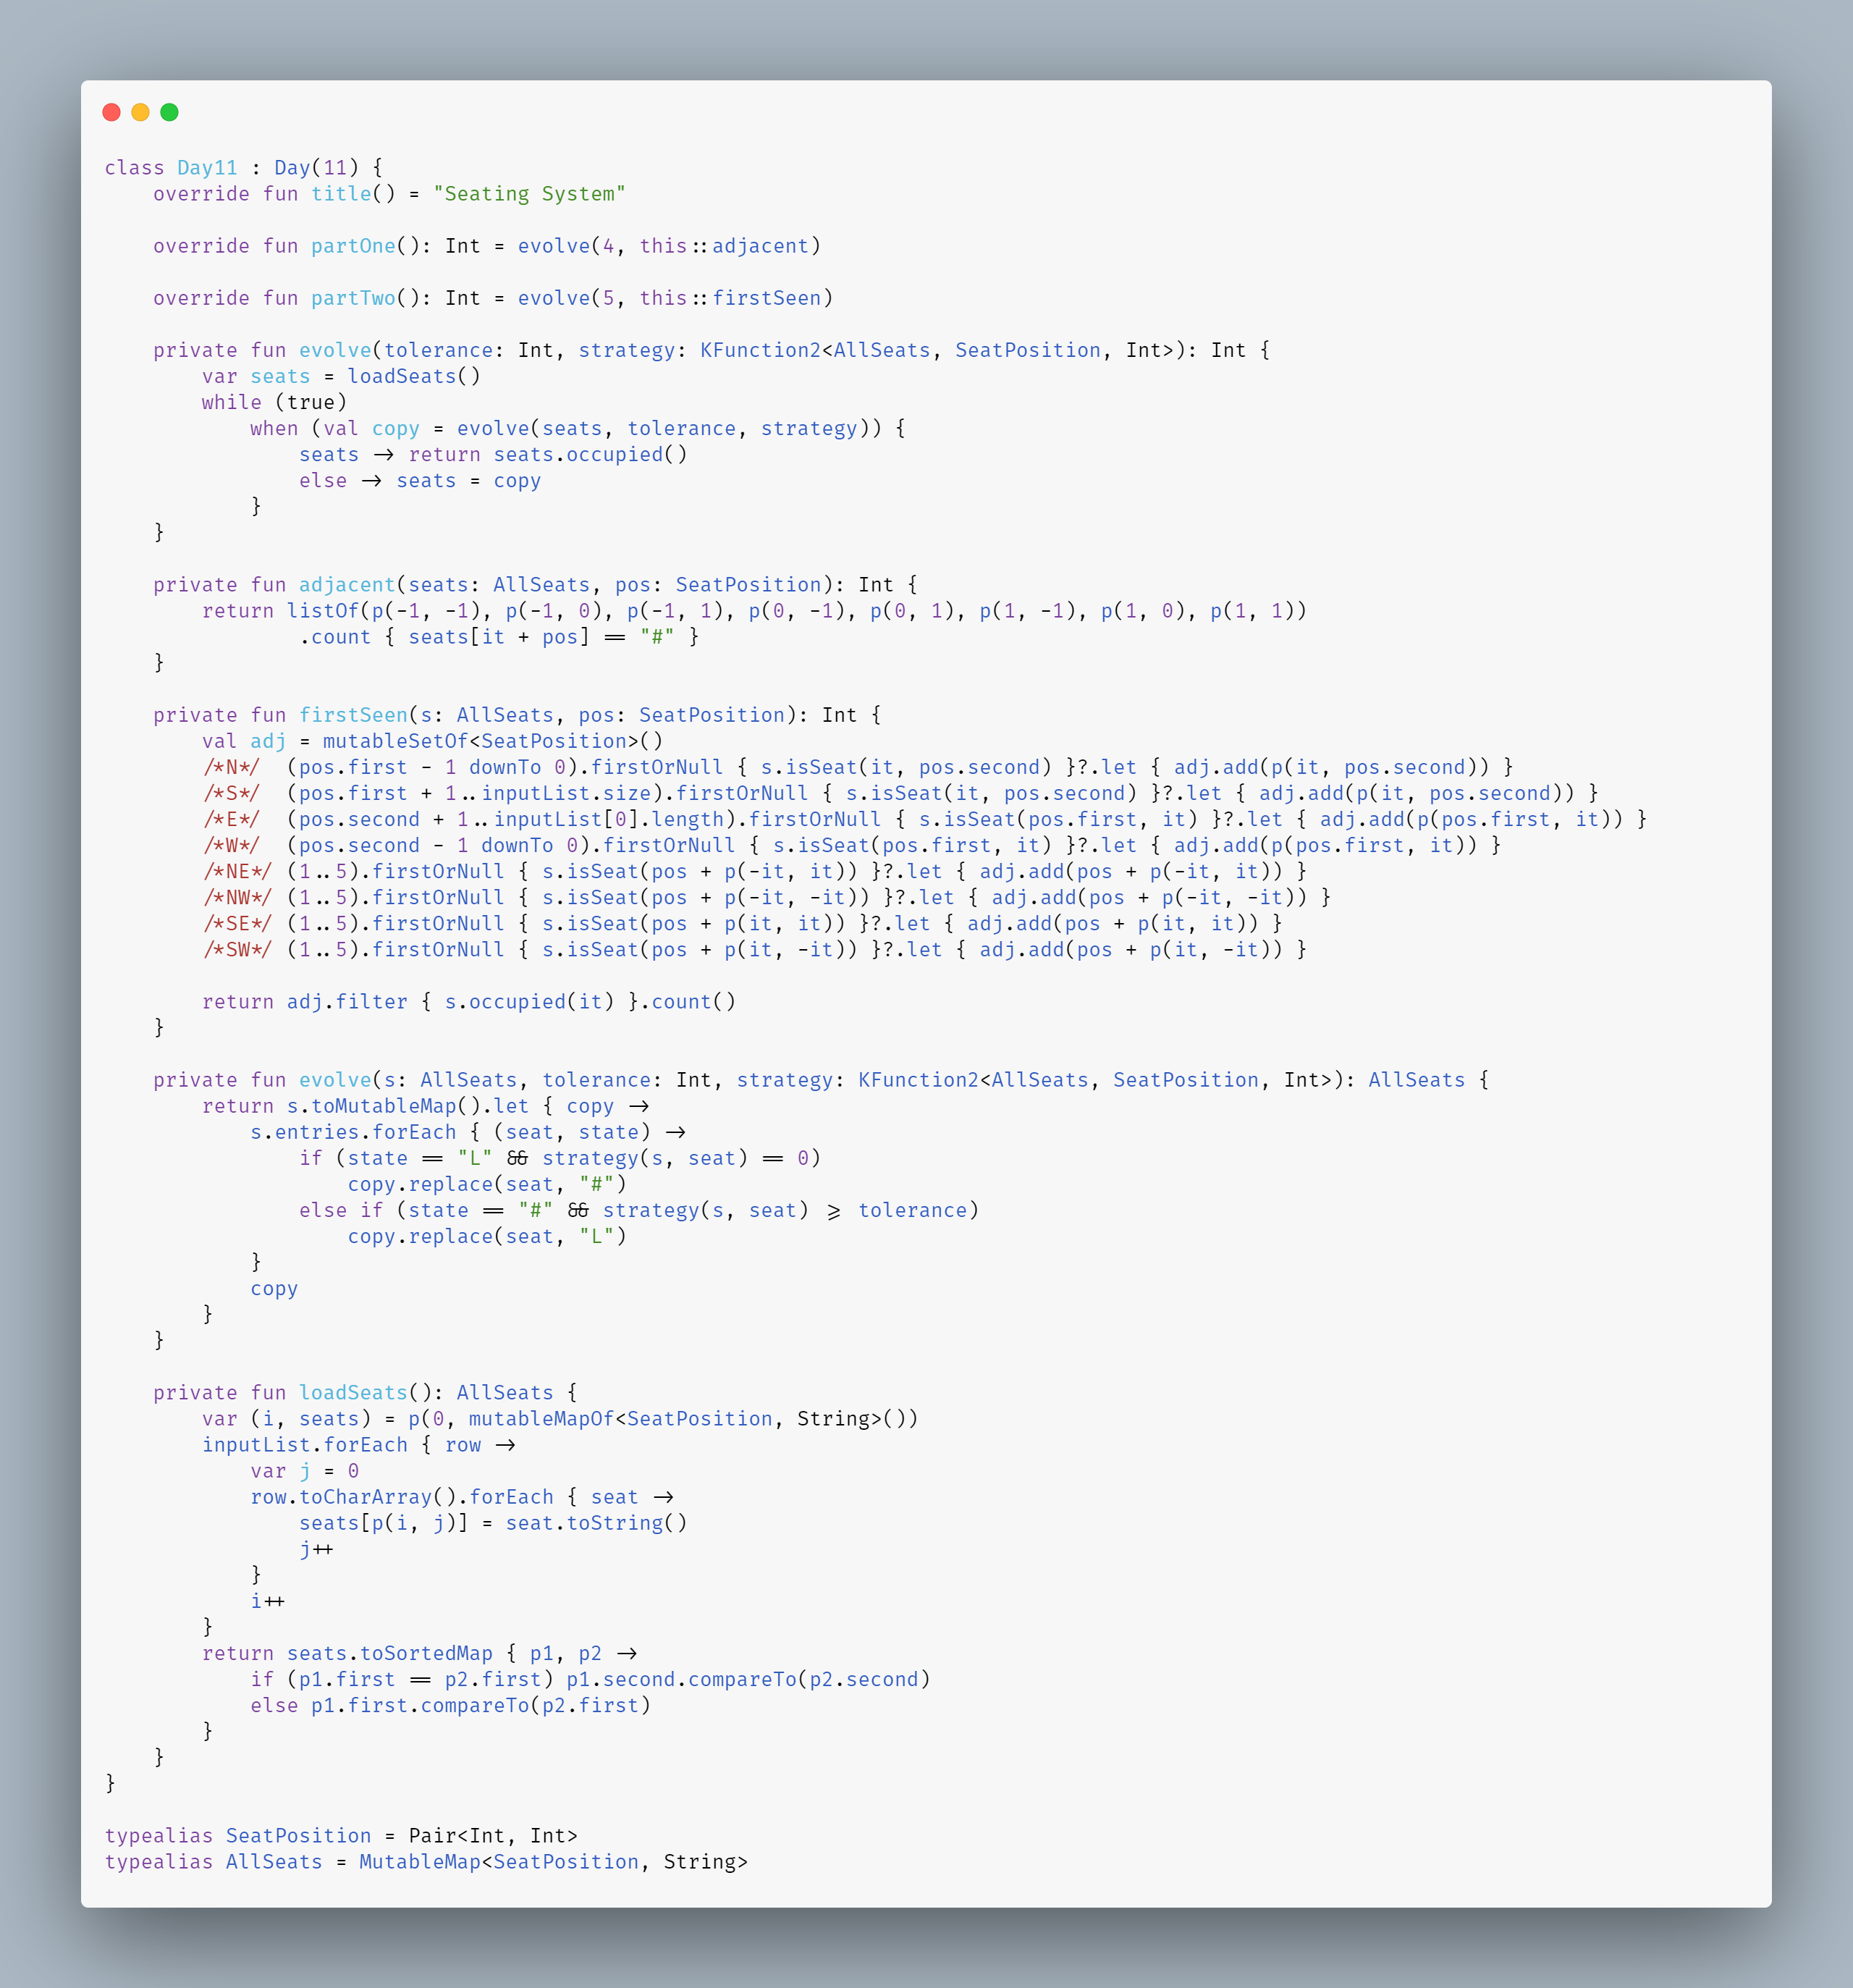Click the partOne function name

353,245
